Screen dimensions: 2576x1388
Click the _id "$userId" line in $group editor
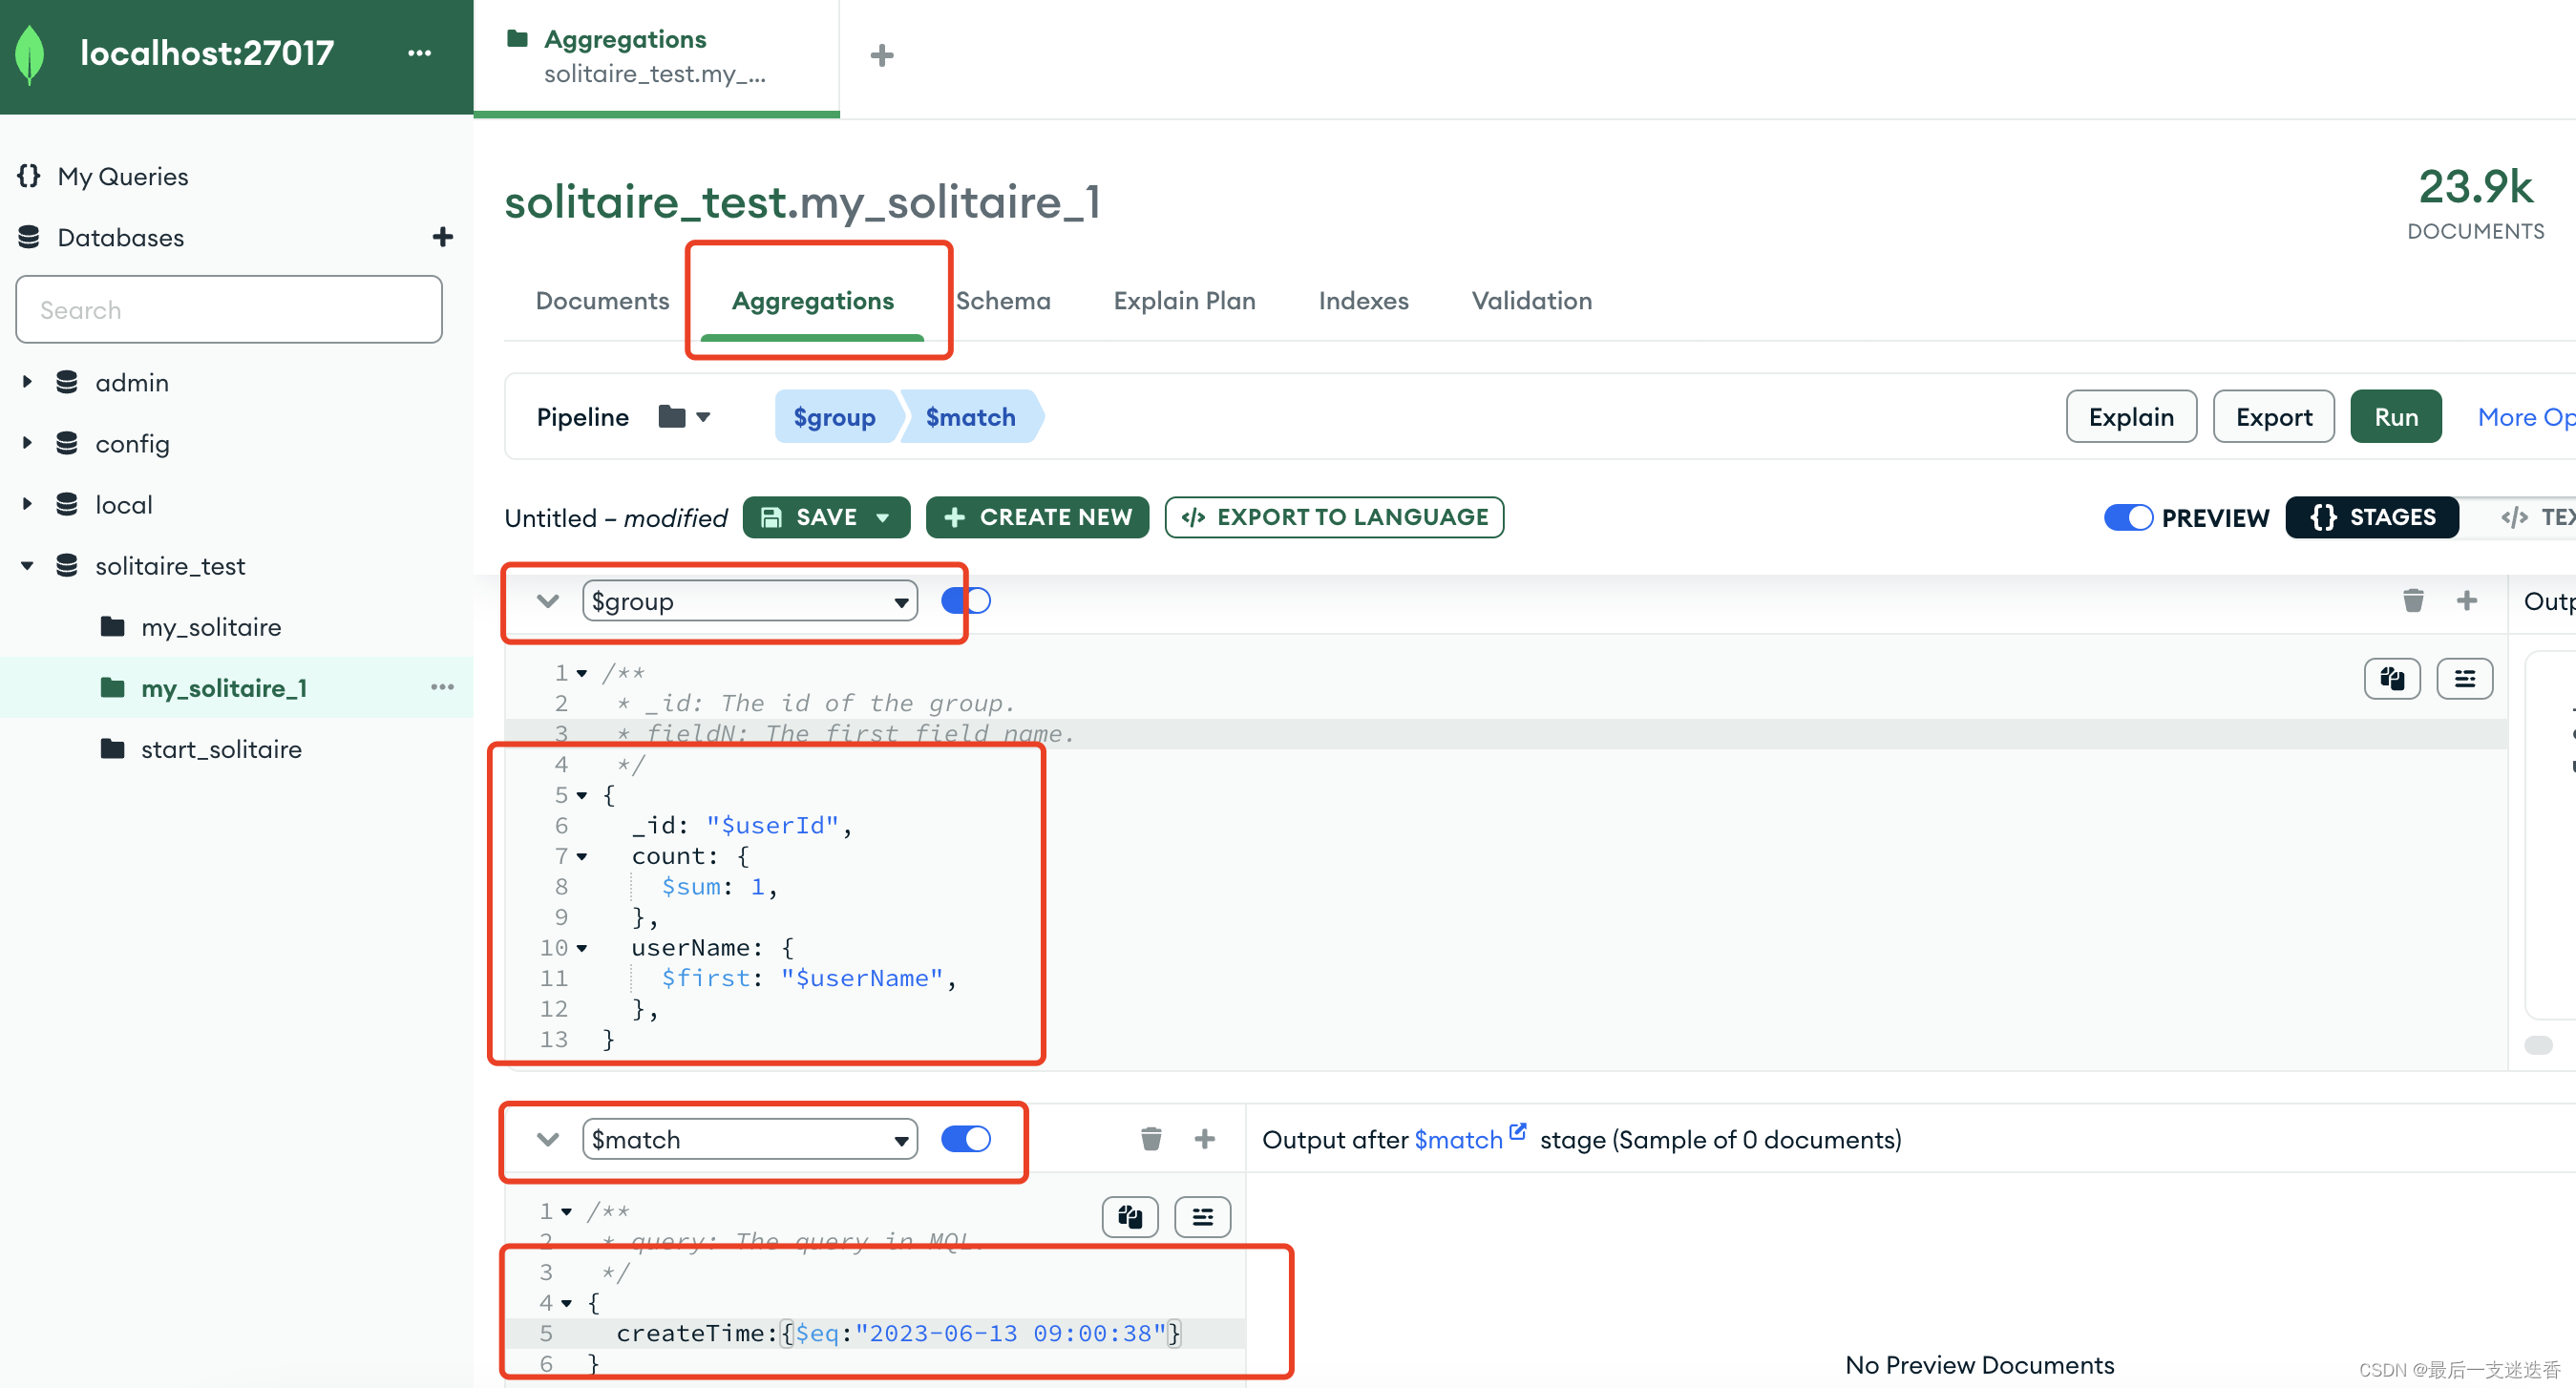740,825
